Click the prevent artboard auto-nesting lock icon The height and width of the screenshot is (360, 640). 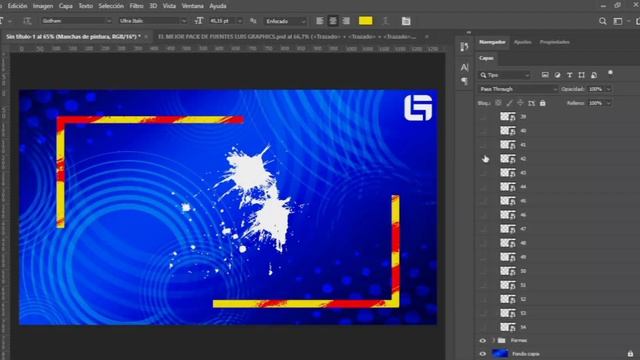click(x=531, y=103)
